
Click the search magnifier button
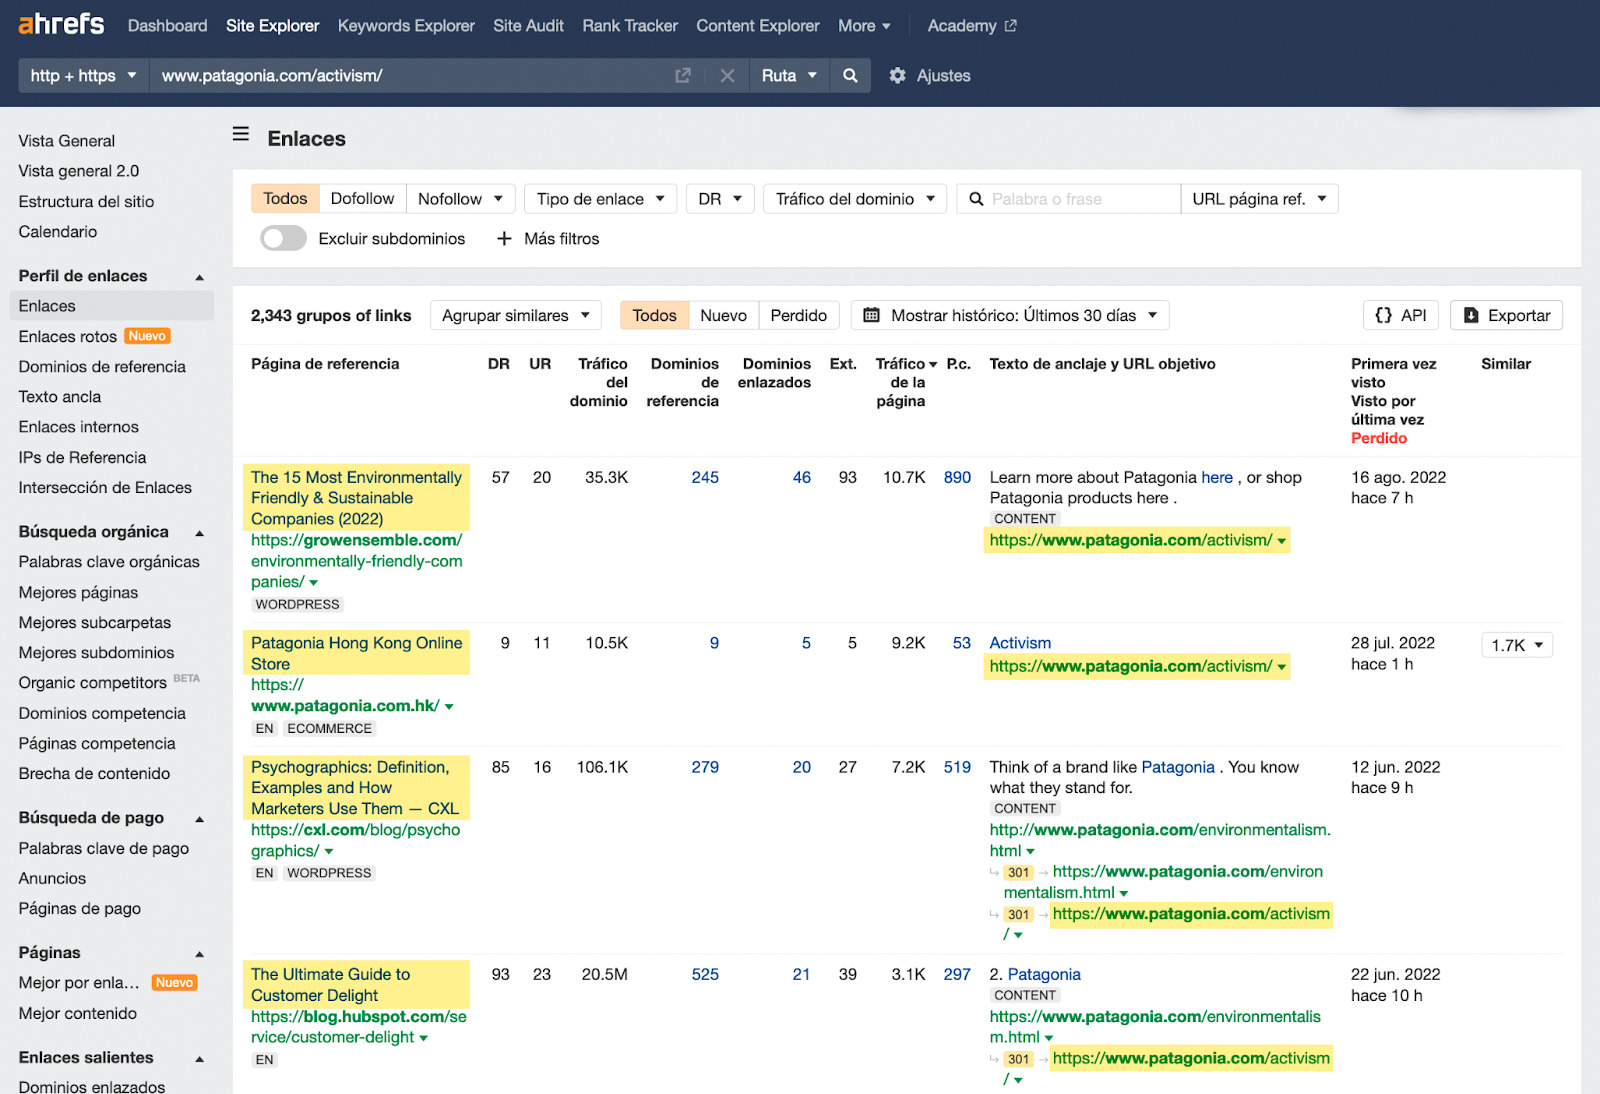[x=850, y=75]
